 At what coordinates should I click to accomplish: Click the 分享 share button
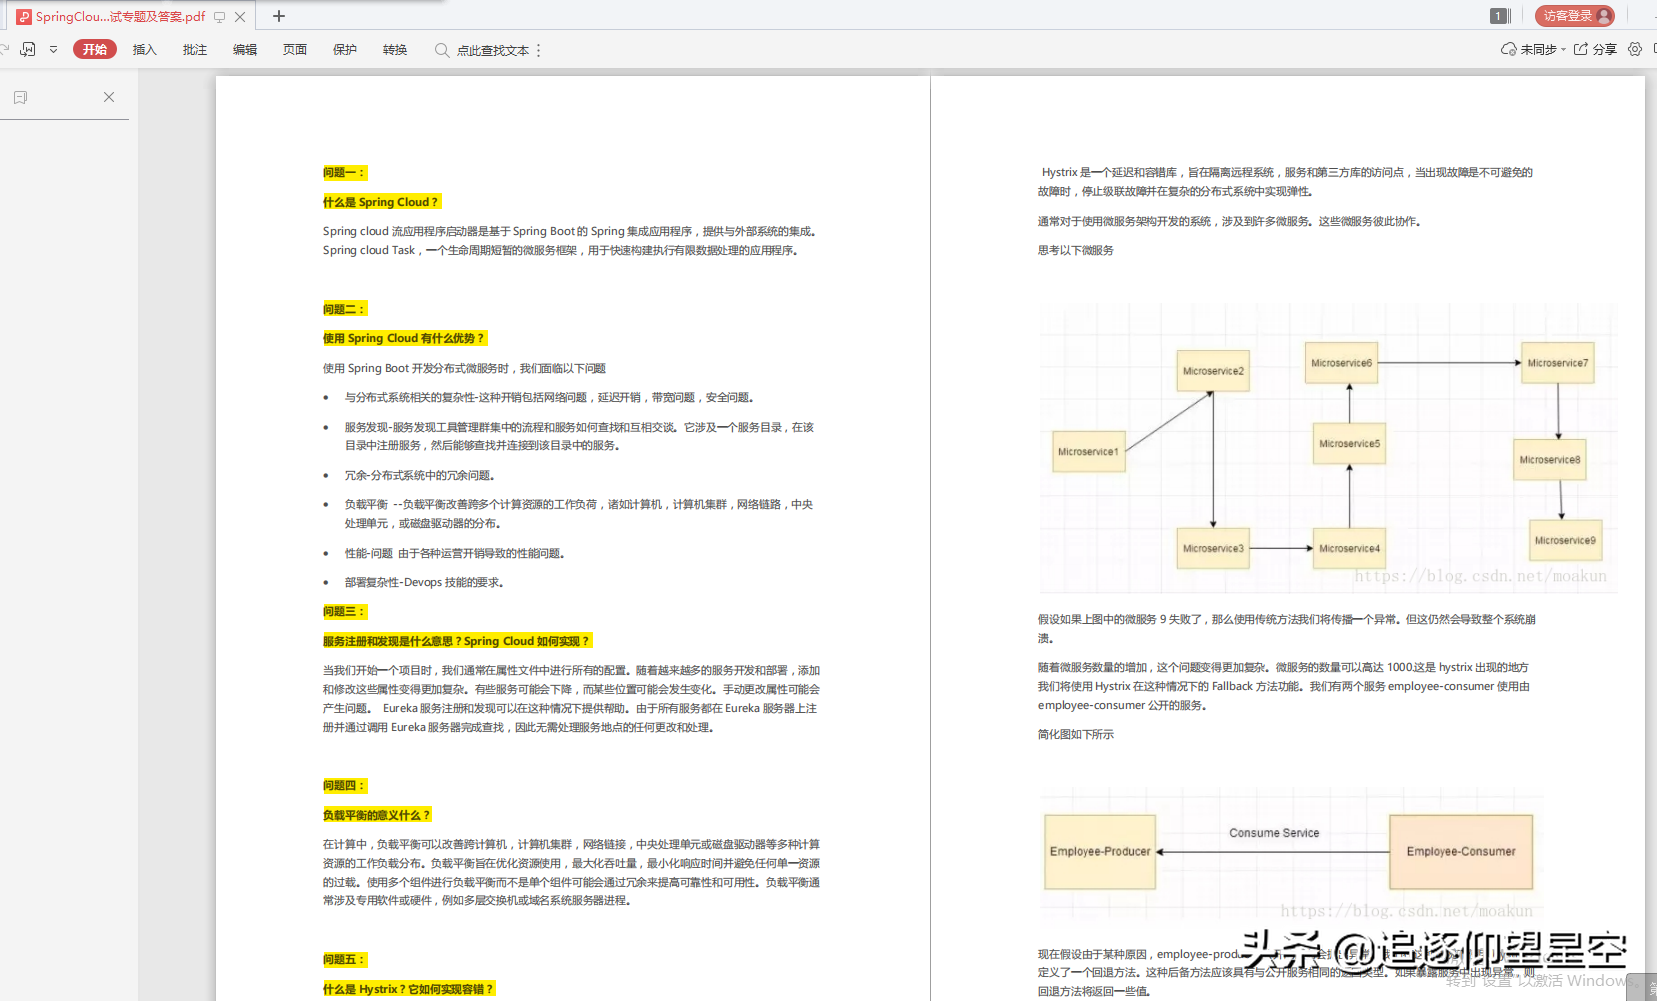(x=1595, y=49)
